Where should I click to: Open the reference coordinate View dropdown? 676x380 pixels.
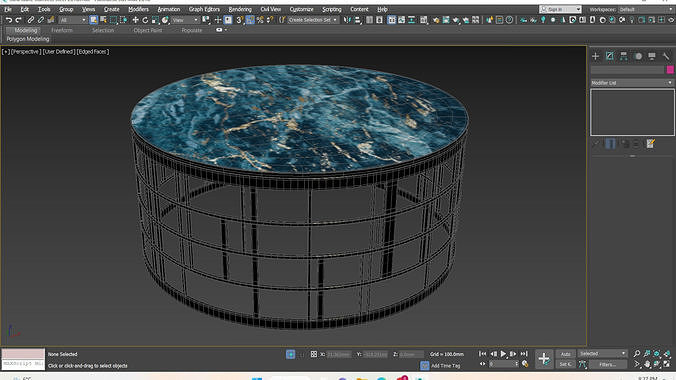[185, 20]
